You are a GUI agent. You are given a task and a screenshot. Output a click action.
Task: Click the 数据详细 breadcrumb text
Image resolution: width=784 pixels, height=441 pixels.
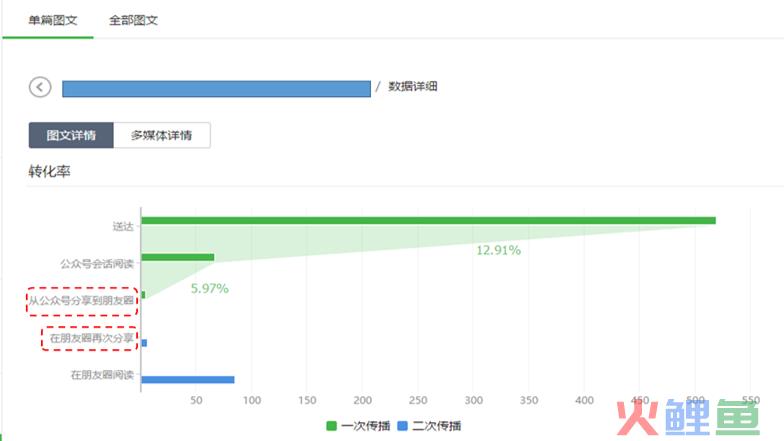(x=412, y=87)
